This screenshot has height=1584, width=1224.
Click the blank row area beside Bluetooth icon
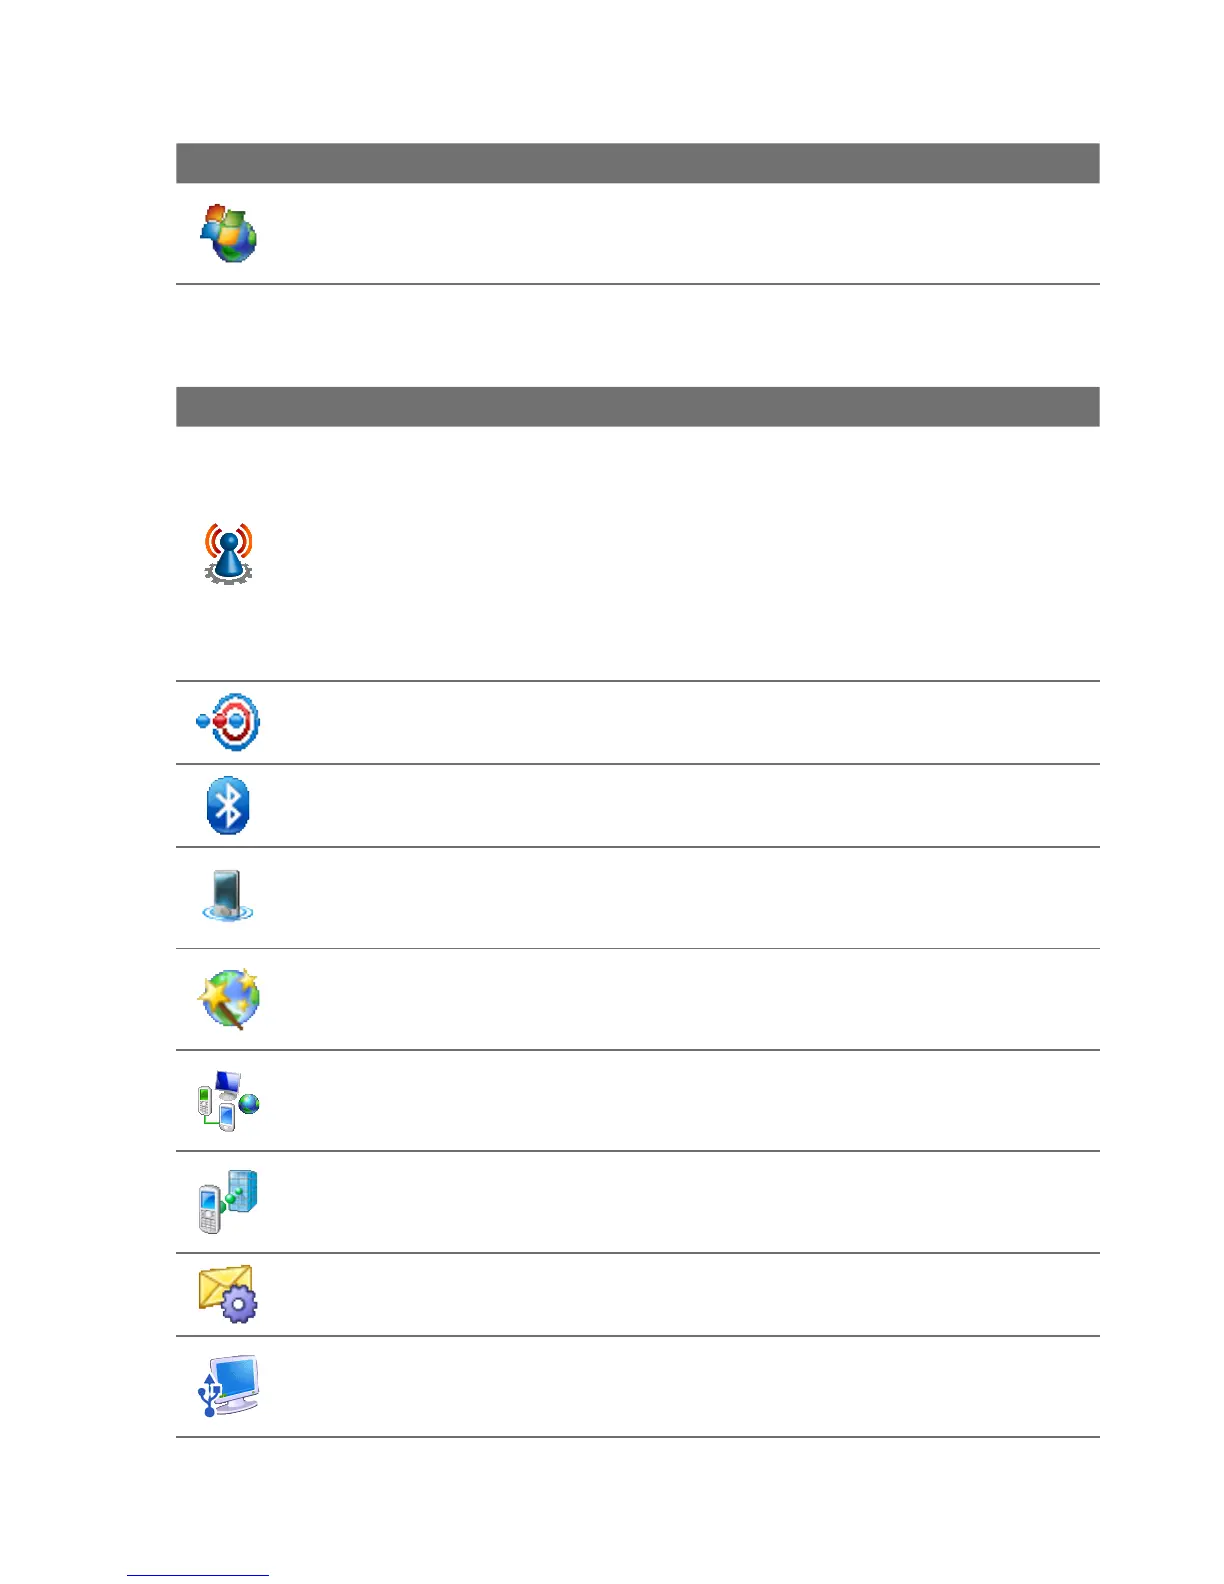[680, 806]
